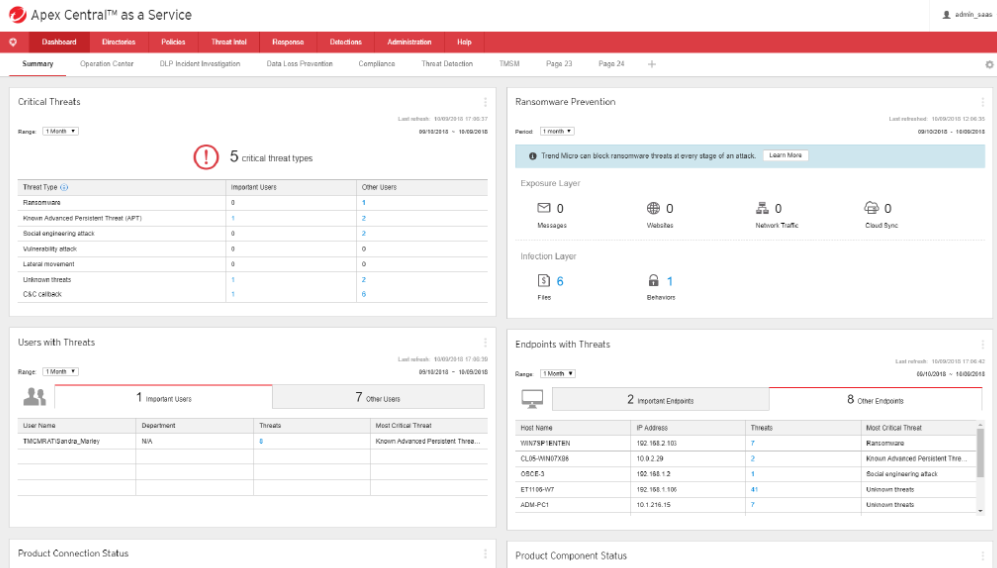Image resolution: width=997 pixels, height=568 pixels.
Task: Expand the Ransomware Prevention Period dropdown
Action: tap(557, 131)
